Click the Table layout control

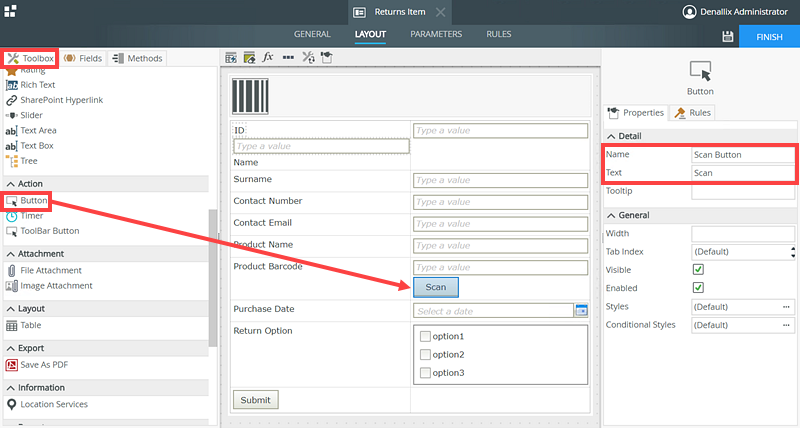(x=31, y=325)
